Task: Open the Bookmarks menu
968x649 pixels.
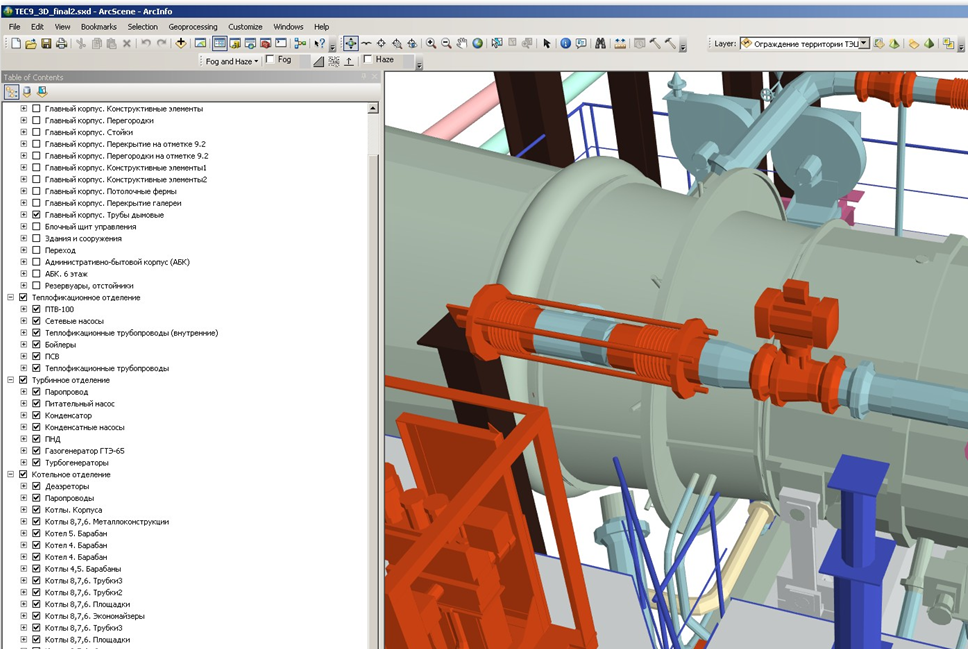Action: coord(98,27)
